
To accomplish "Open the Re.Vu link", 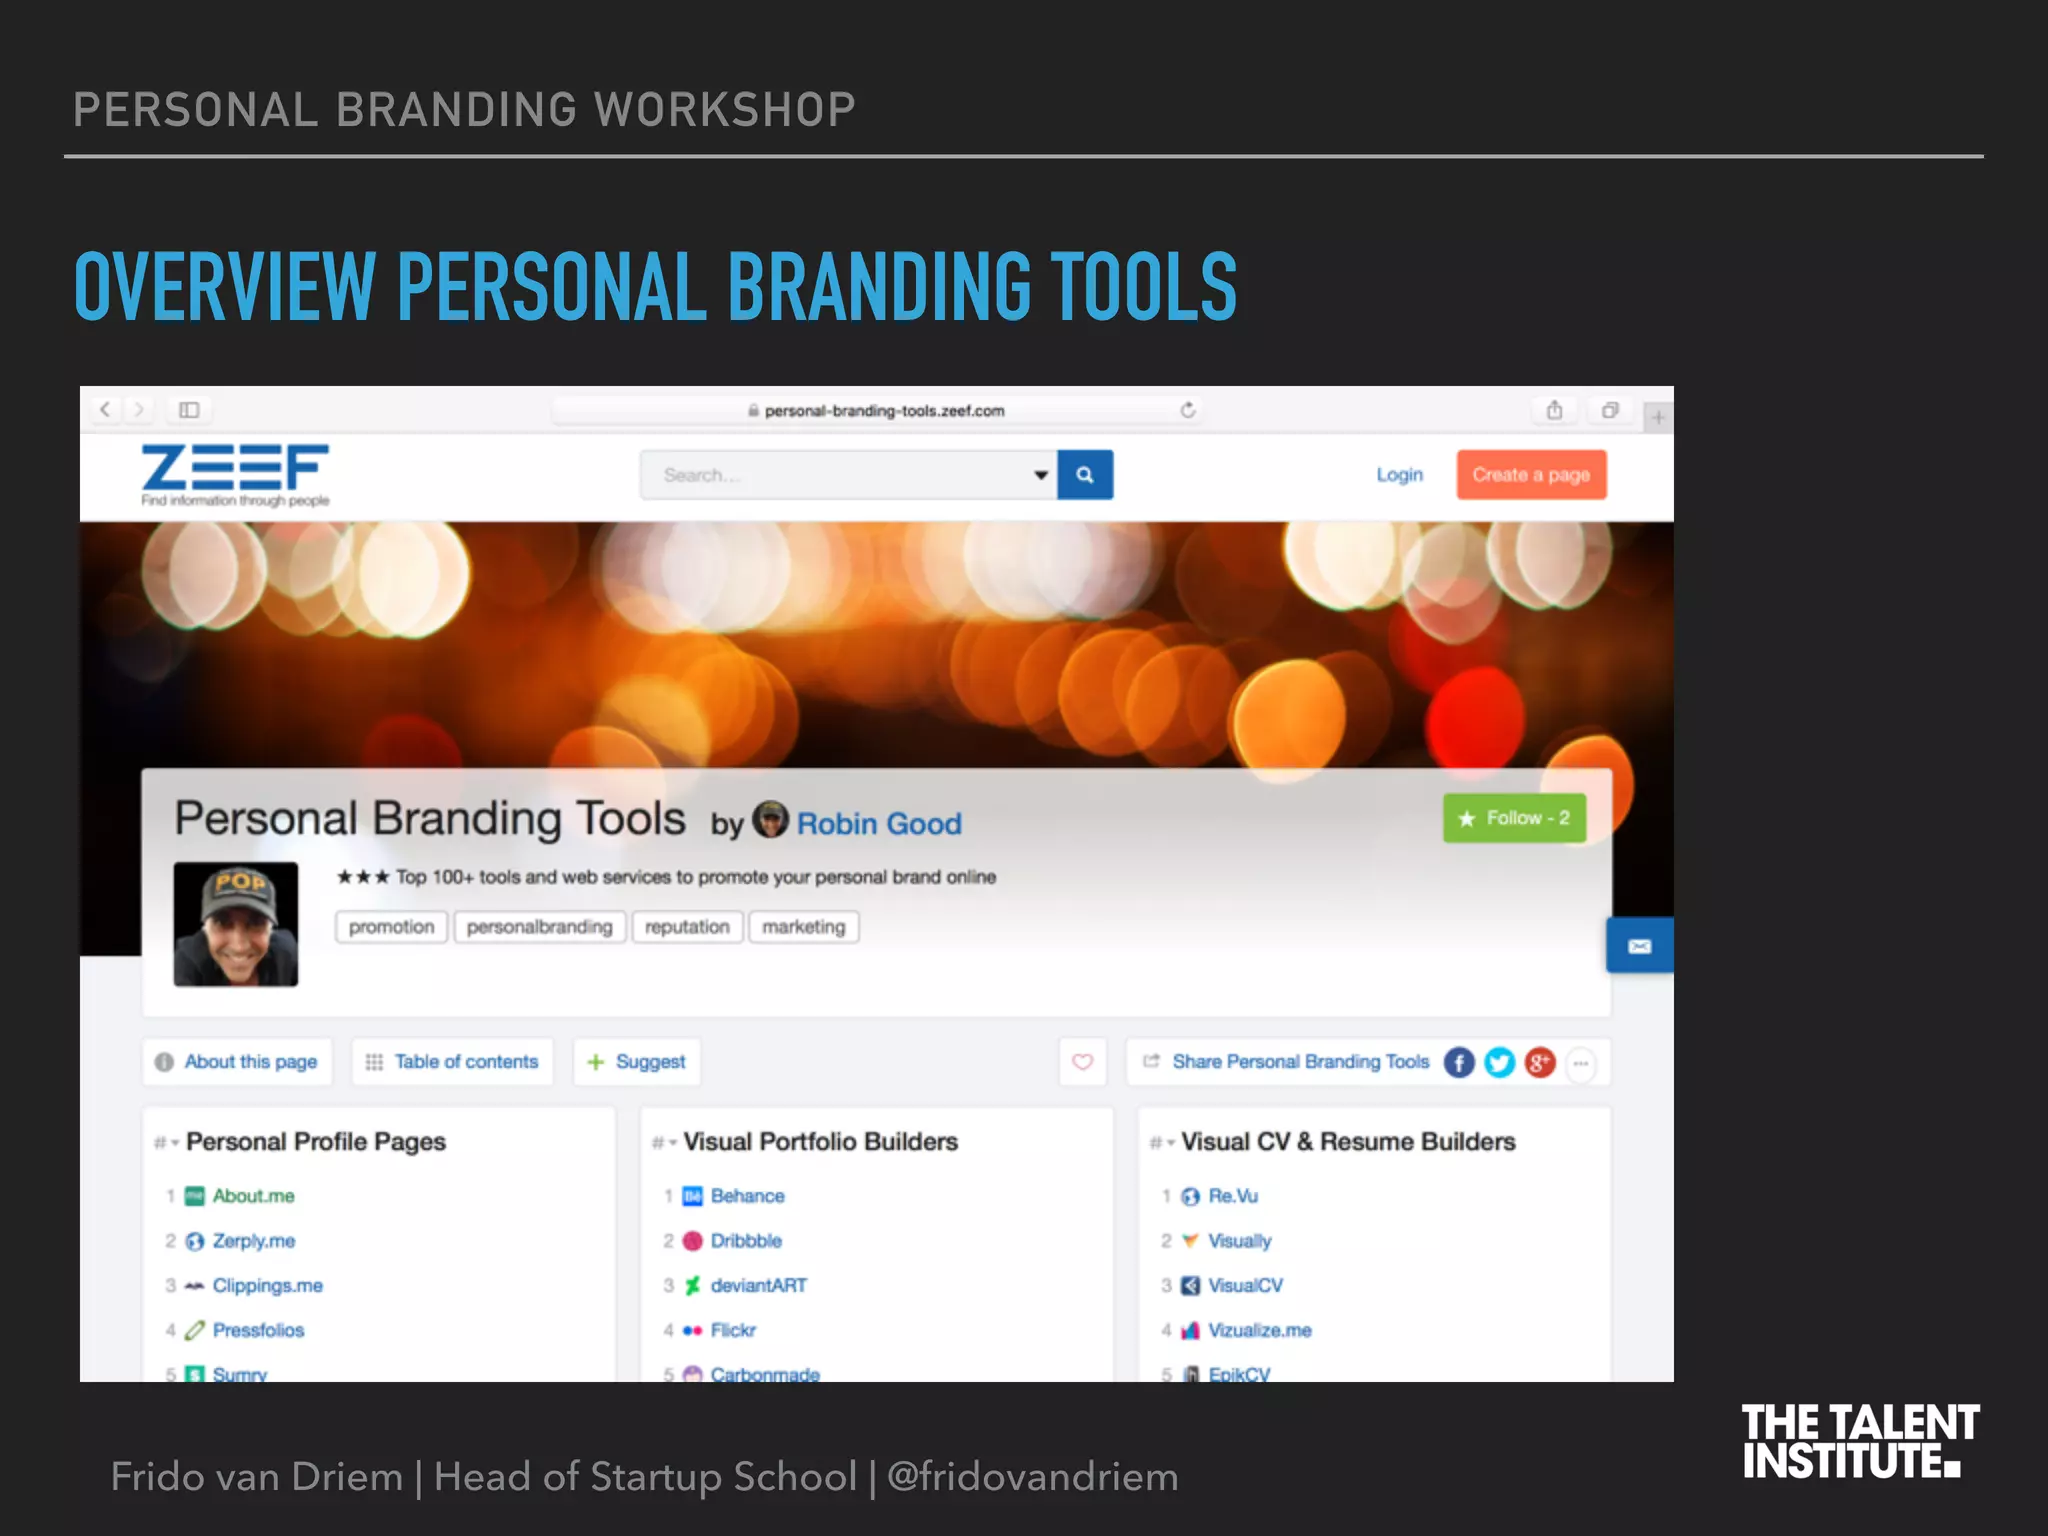I will click(x=1233, y=1196).
